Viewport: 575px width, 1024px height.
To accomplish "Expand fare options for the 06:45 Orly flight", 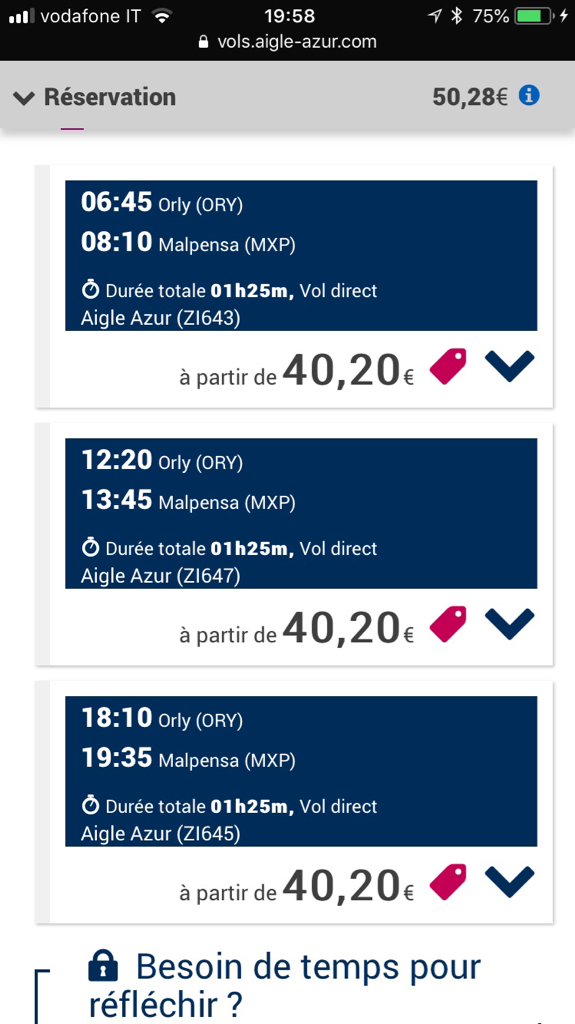I will (x=510, y=366).
